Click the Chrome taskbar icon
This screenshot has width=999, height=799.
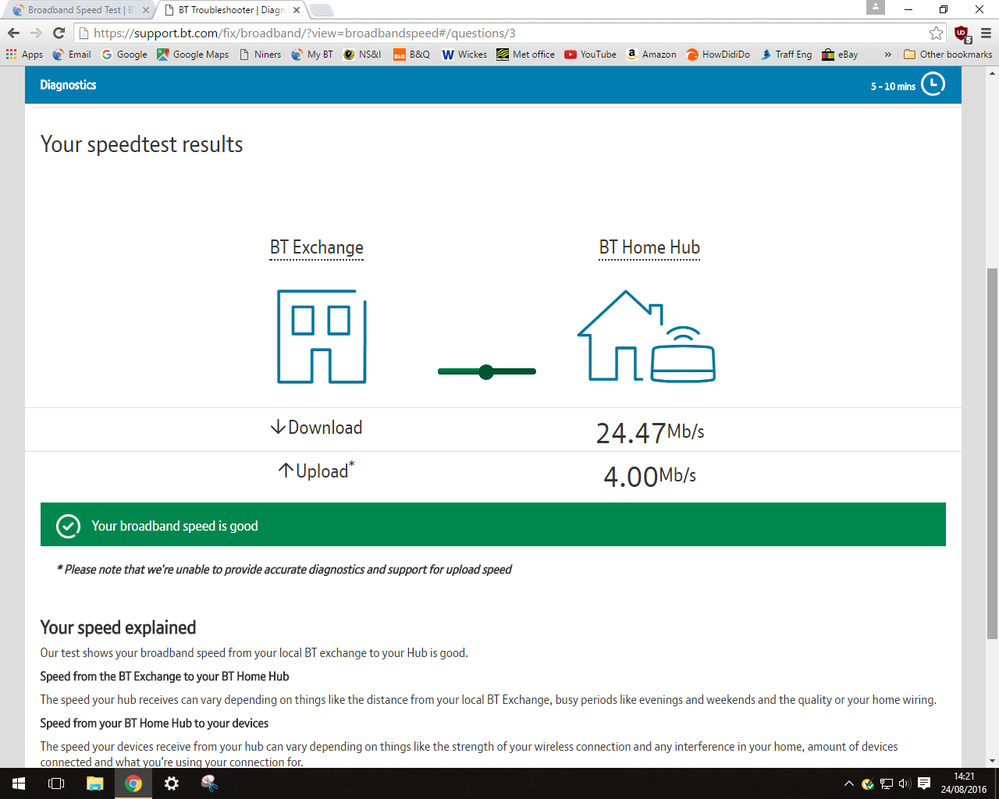coord(133,784)
